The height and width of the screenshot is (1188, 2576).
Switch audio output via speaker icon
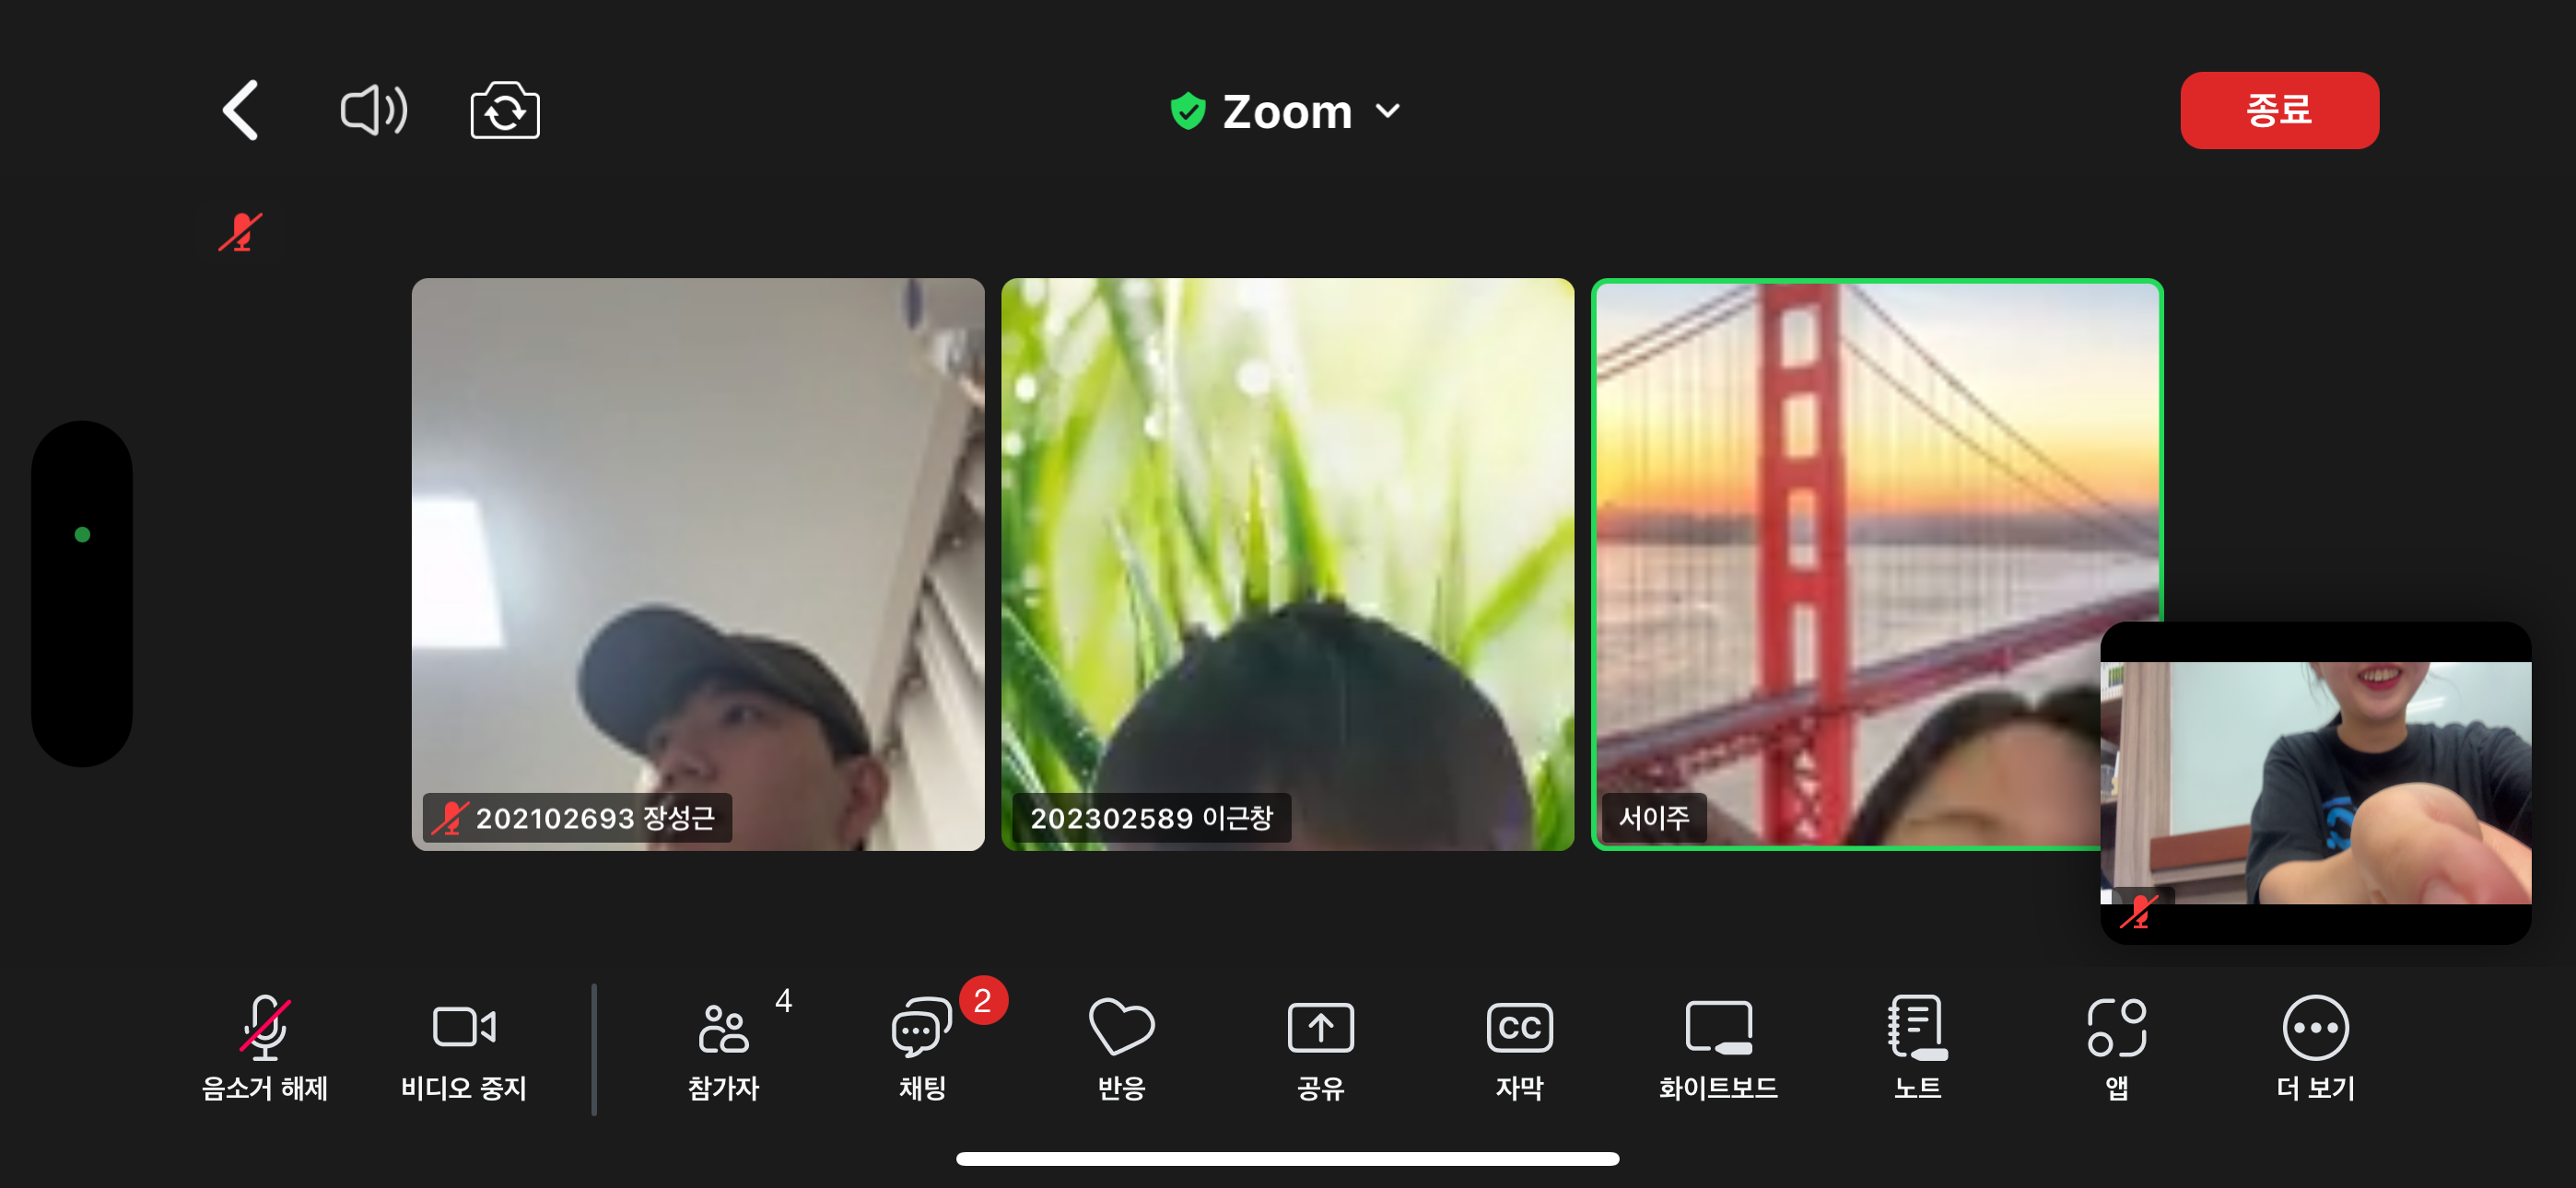click(373, 110)
